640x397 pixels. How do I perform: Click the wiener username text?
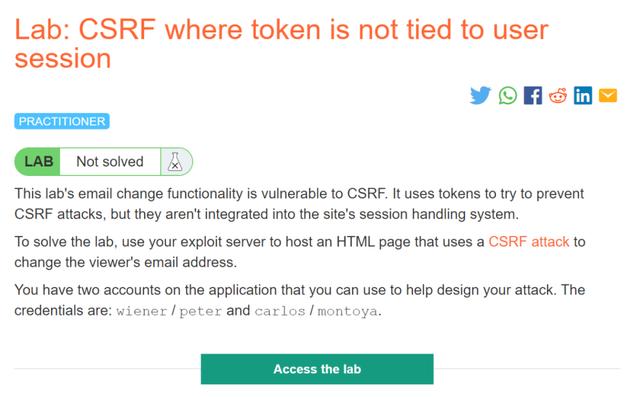(142, 311)
